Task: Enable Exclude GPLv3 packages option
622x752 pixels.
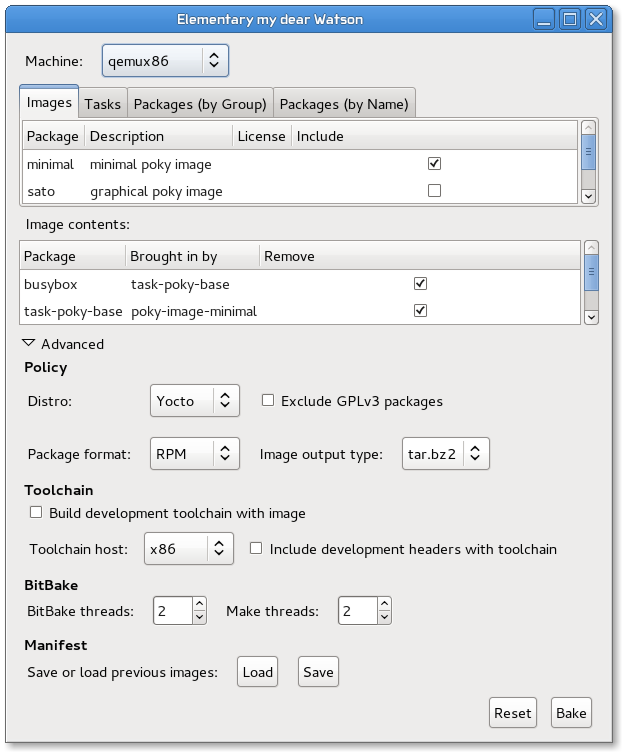Action: 268,401
